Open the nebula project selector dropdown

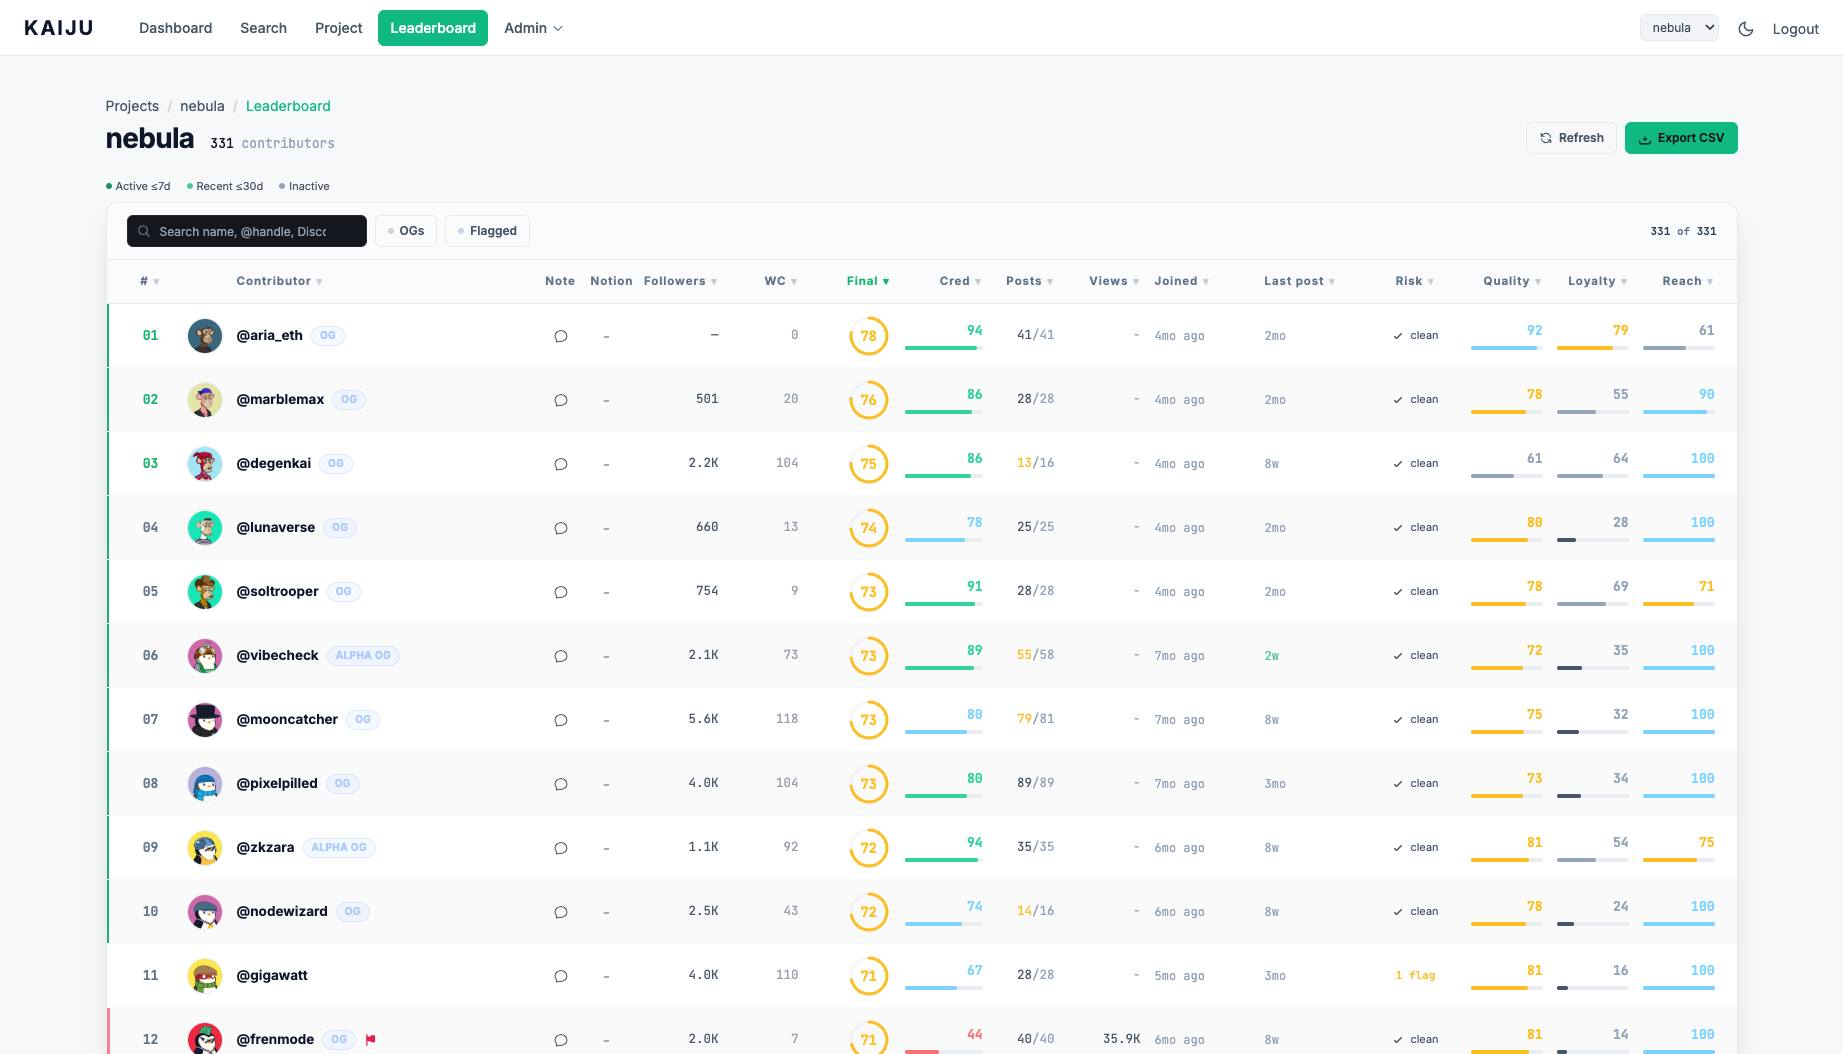coord(1679,28)
